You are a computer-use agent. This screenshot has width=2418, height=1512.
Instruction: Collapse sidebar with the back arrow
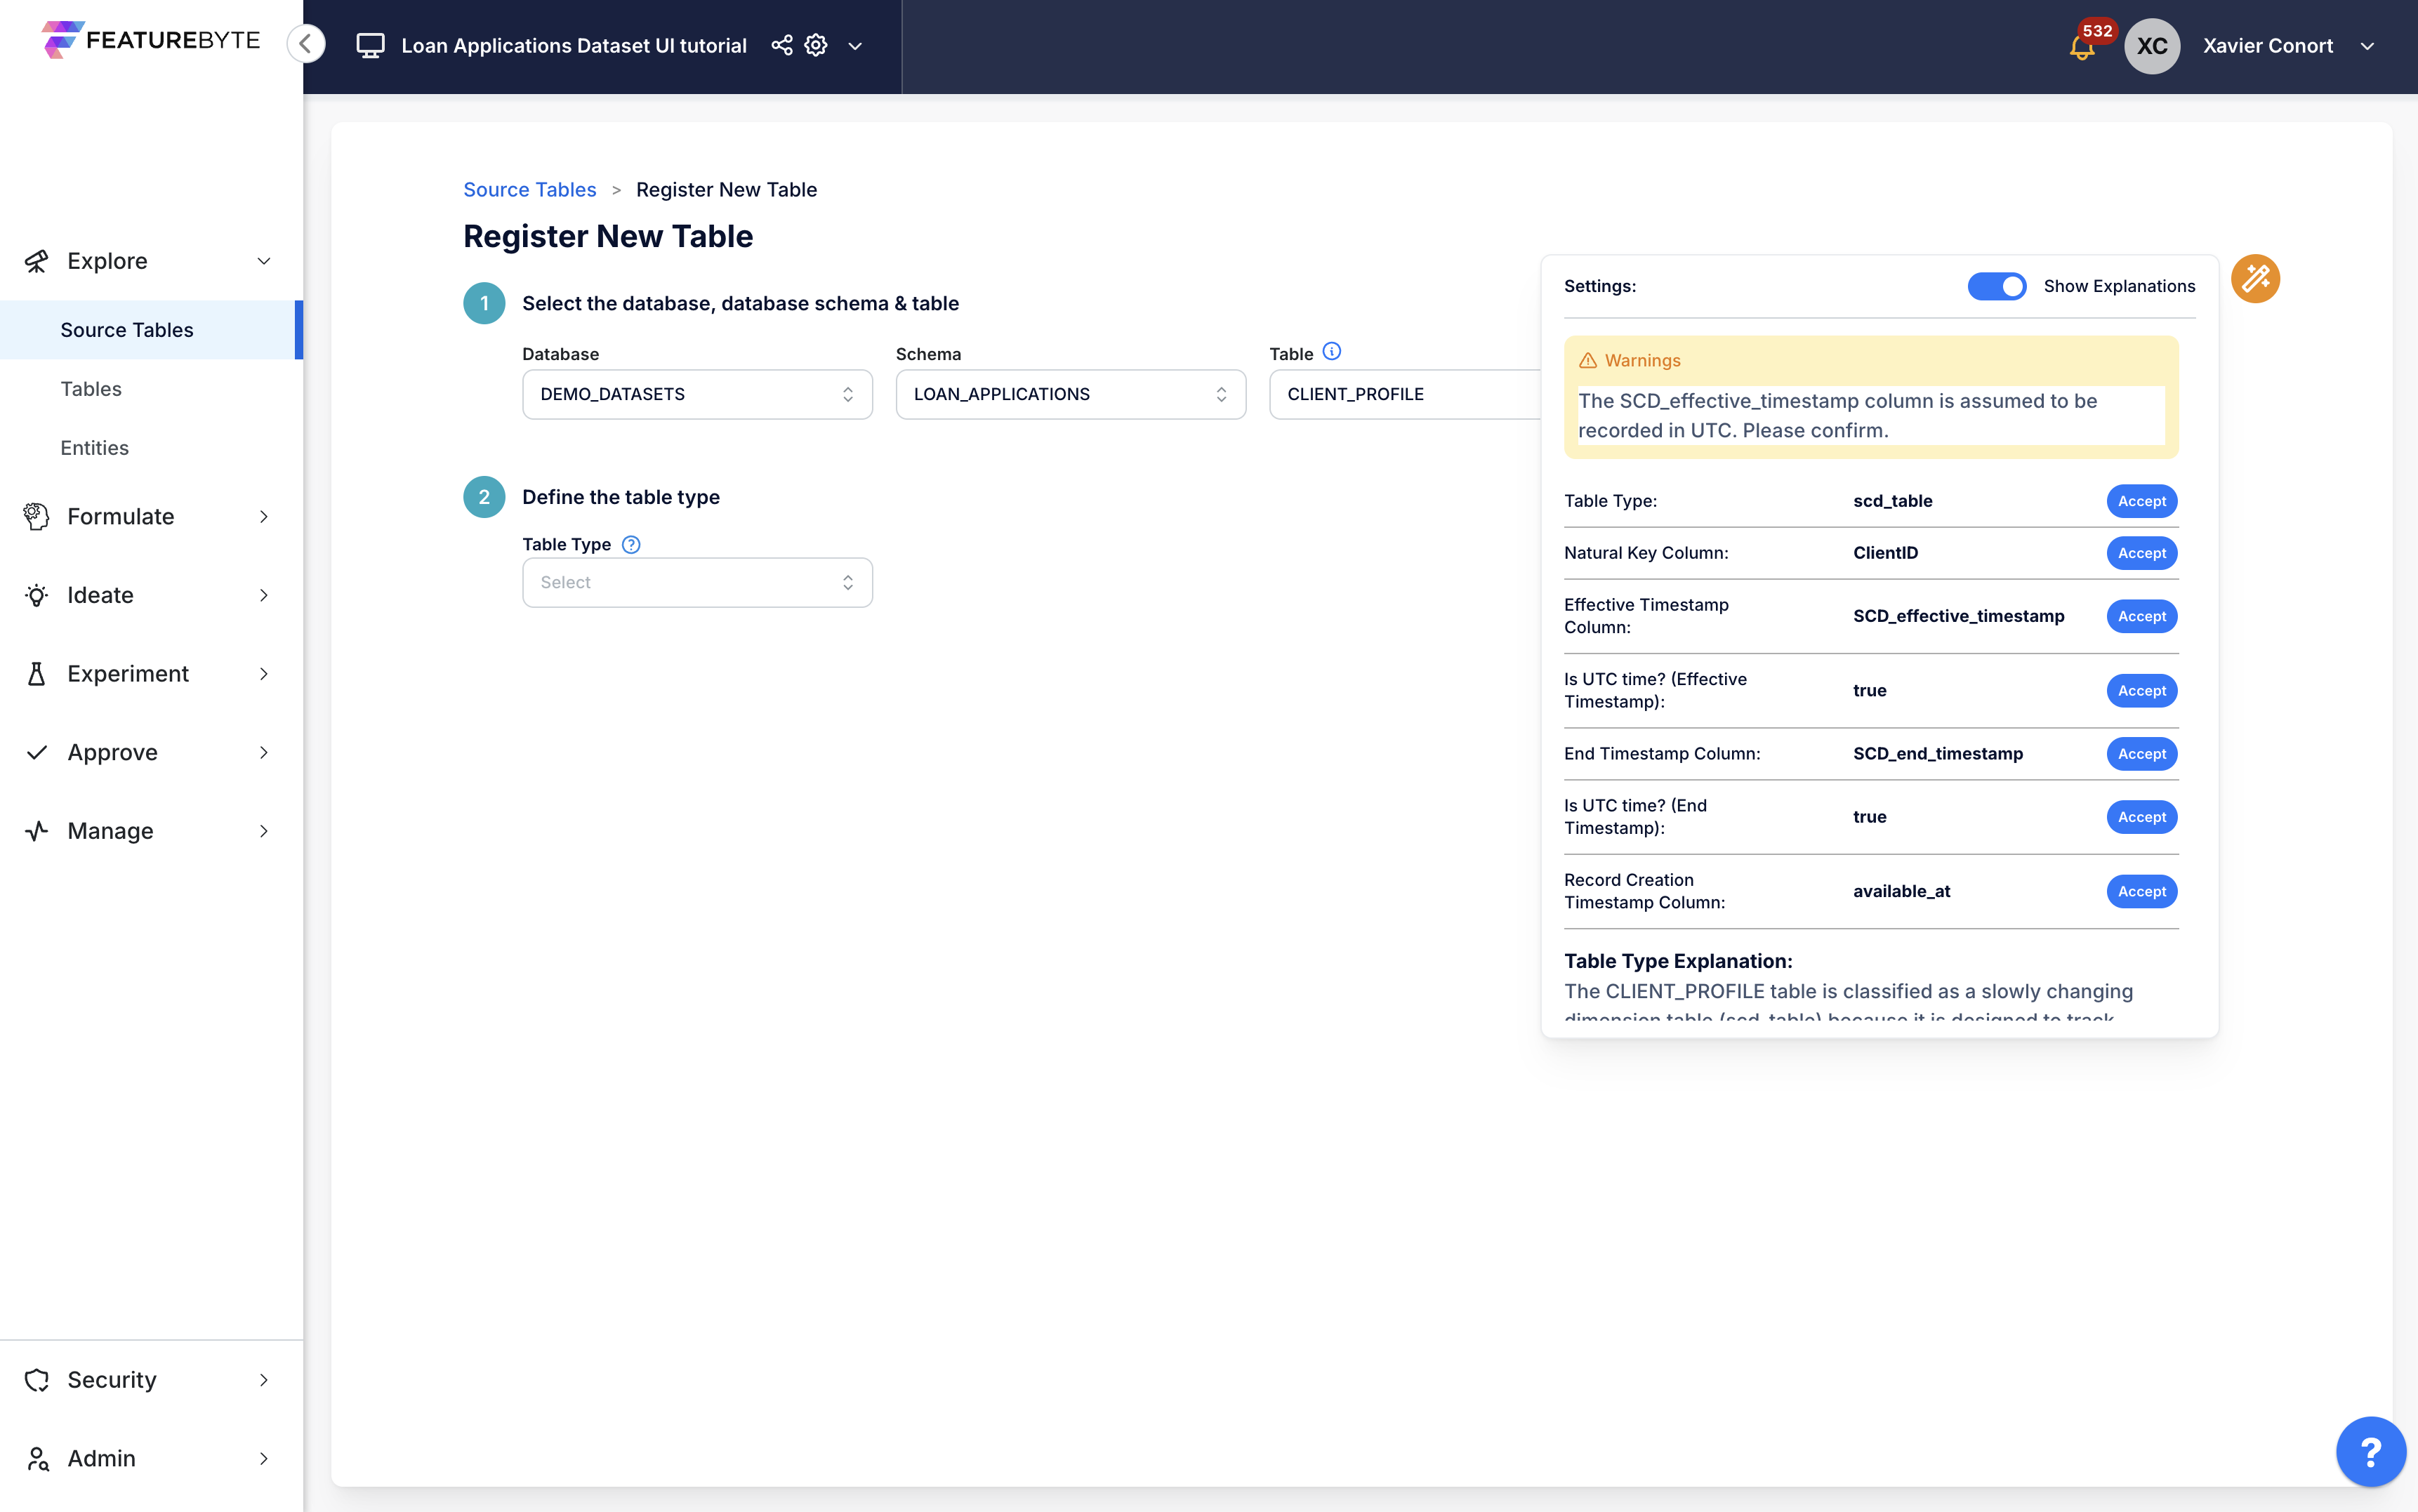tap(306, 44)
